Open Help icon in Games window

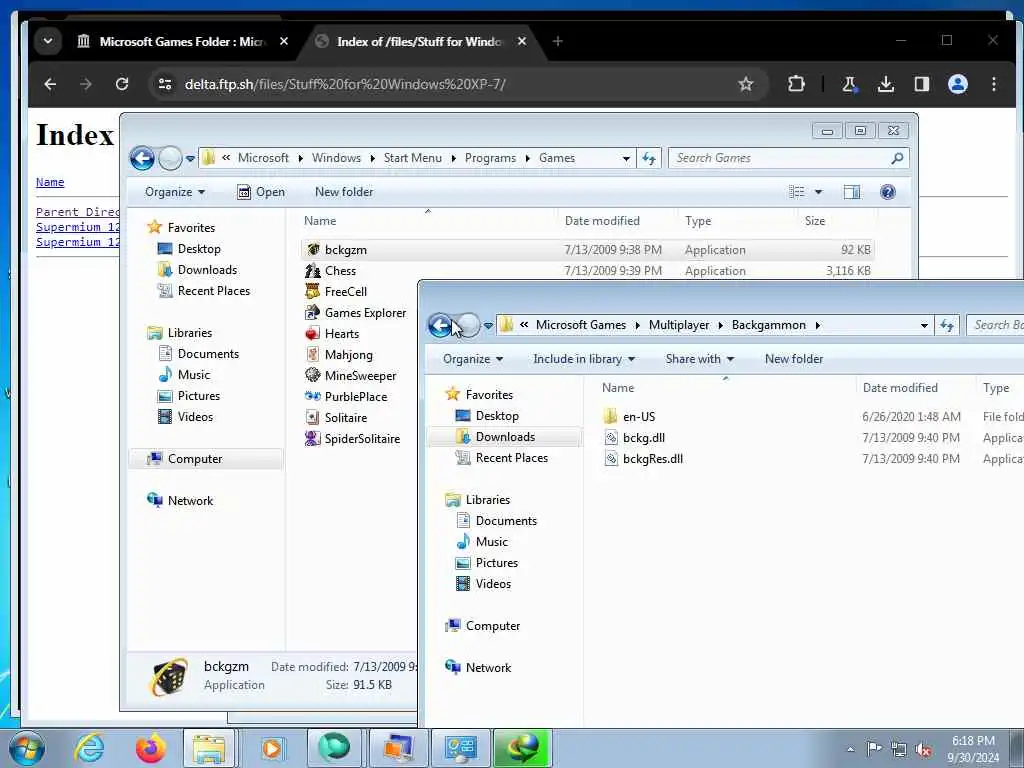click(888, 192)
